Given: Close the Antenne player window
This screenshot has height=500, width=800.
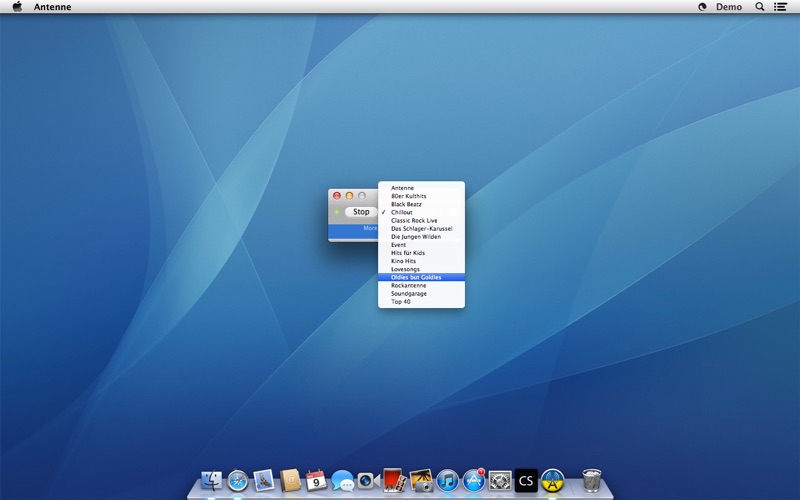Looking at the screenshot, I should [337, 195].
